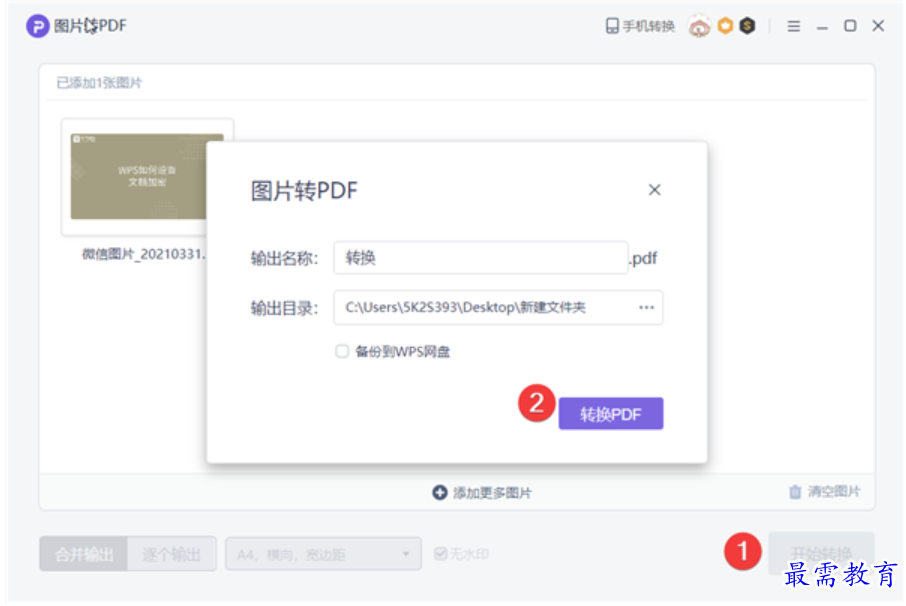The image size is (906, 606).
Task: Select 合并输出 mode
Action: point(84,554)
